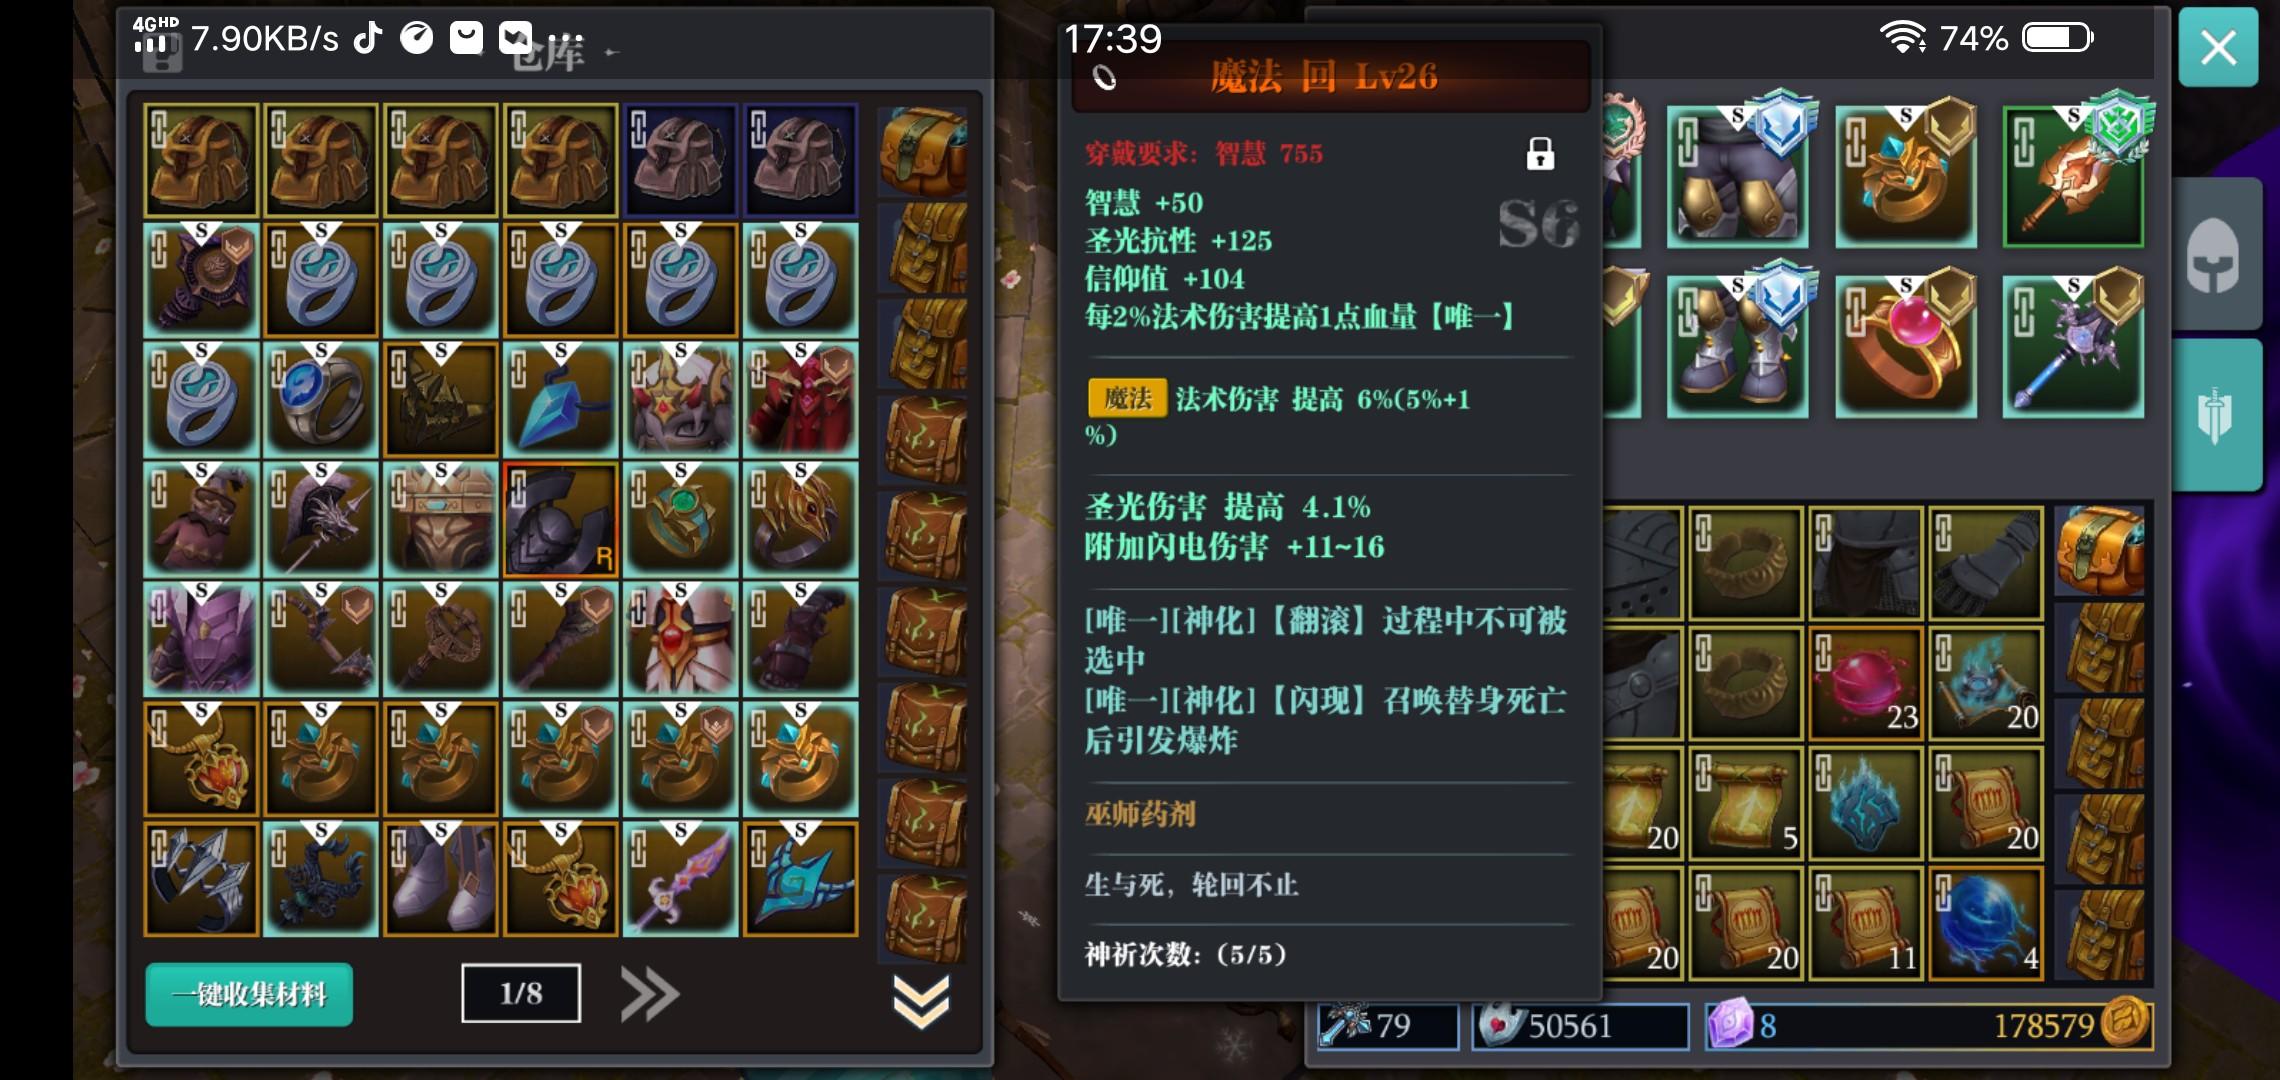Pick the blue crystal pendant in warehouse

pyautogui.click(x=561, y=400)
